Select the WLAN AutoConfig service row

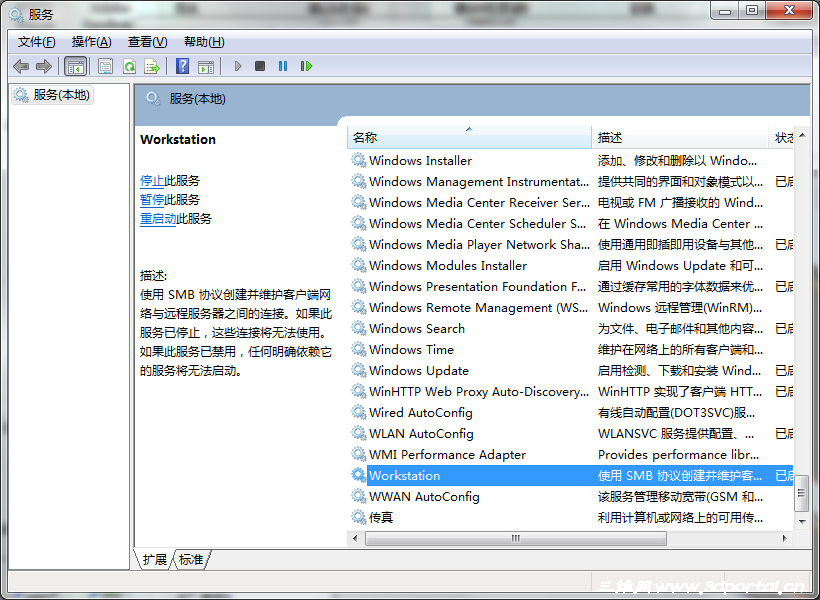click(x=571, y=433)
